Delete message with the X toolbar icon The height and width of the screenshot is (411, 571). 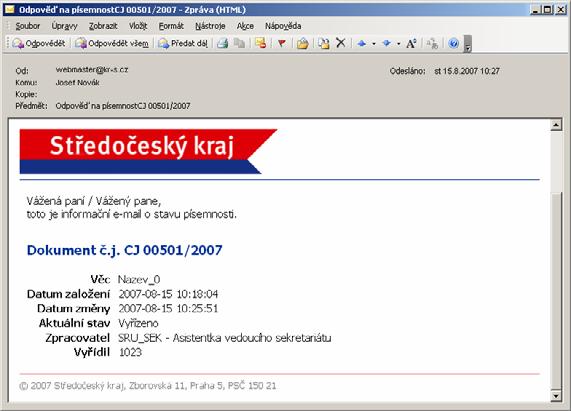[x=341, y=43]
